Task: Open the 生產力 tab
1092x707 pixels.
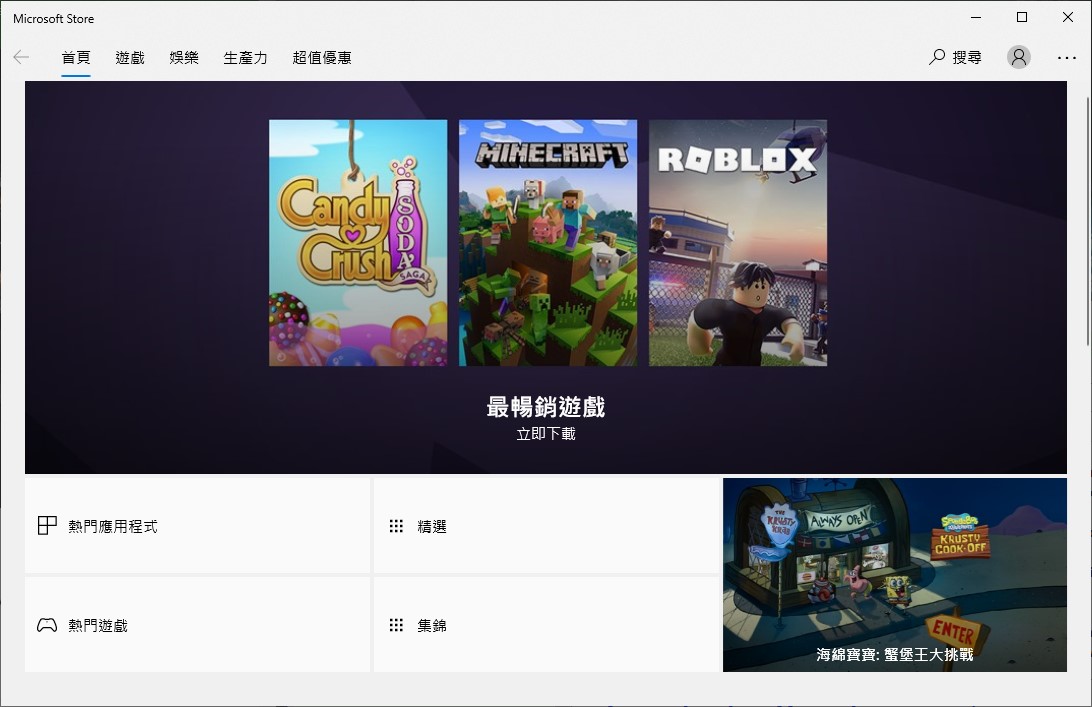Action: tap(245, 58)
